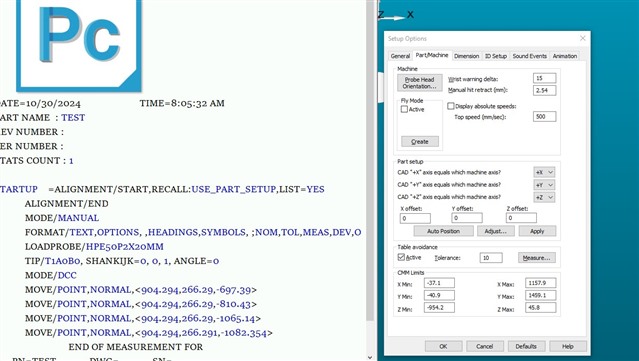The width and height of the screenshot is (639, 361).
Task: Click the Probe Head Orientation button
Action: click(419, 83)
